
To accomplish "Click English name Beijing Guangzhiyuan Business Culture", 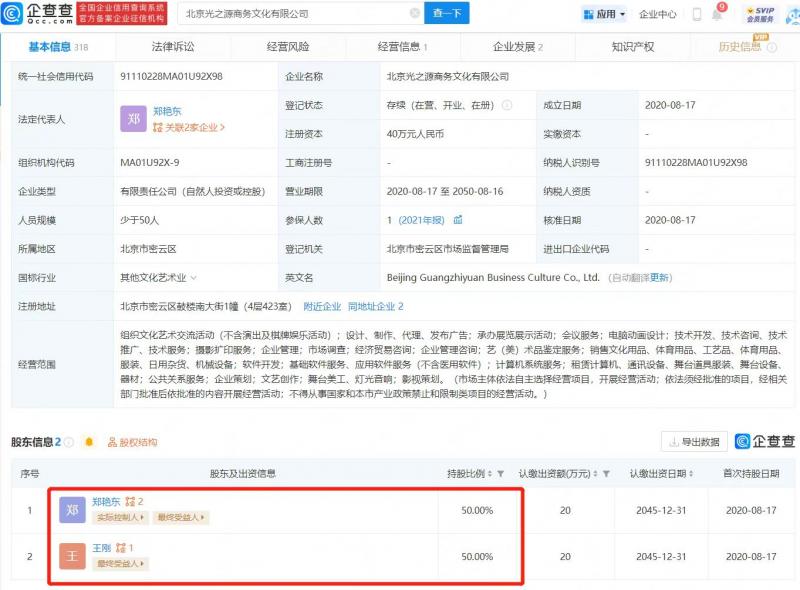I will [493, 278].
